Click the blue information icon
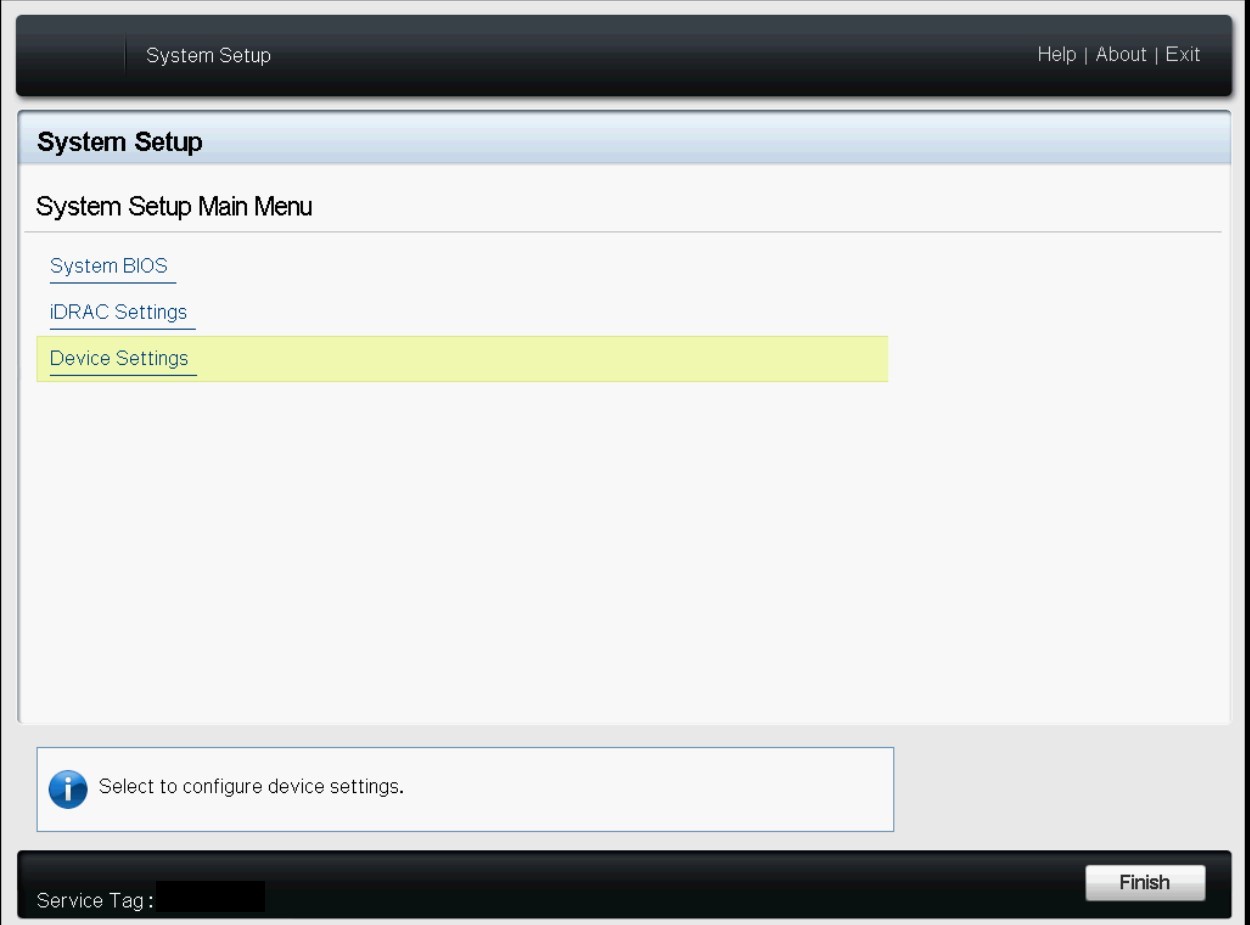This screenshot has width=1250, height=925. (x=68, y=789)
